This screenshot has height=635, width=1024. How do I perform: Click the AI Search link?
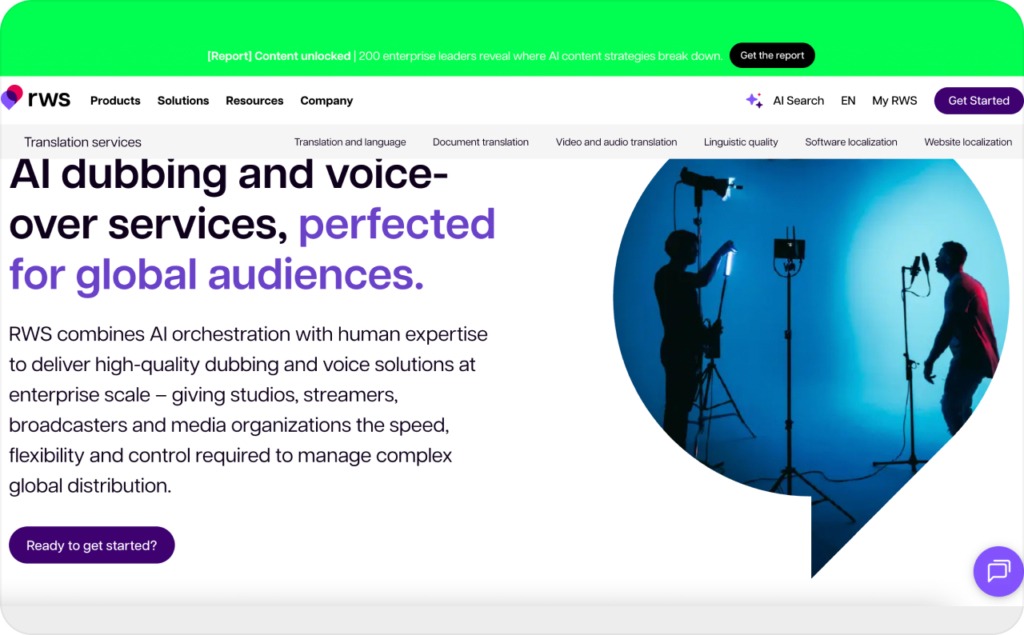click(798, 101)
